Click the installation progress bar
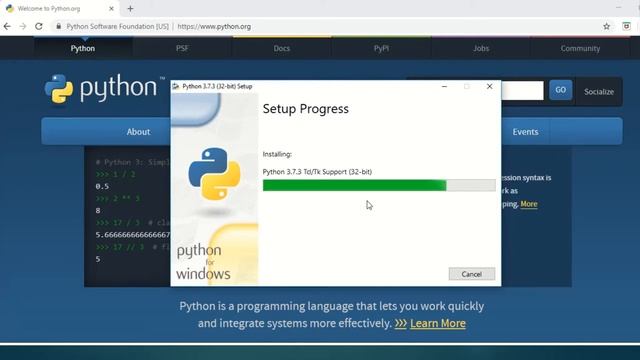640x360 pixels. (x=379, y=185)
